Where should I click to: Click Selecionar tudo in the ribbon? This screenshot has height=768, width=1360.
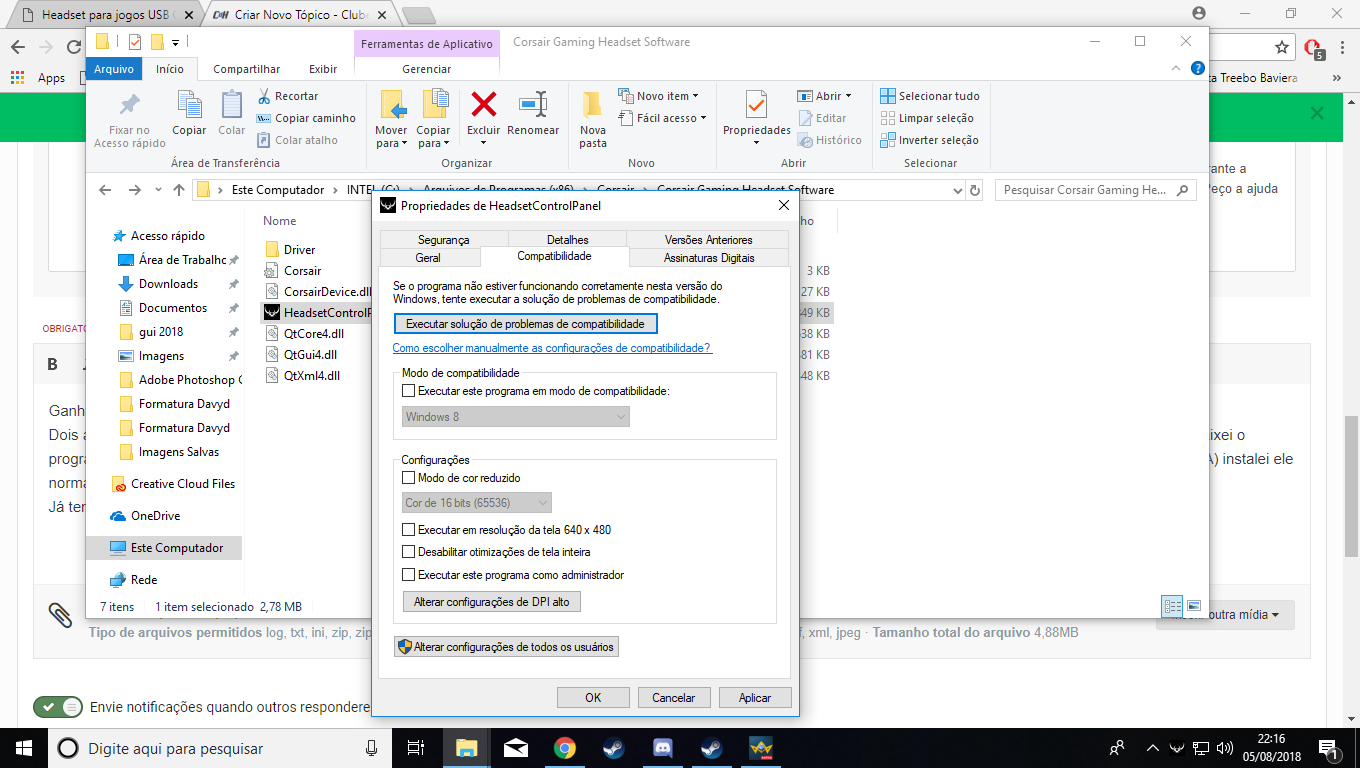point(930,96)
